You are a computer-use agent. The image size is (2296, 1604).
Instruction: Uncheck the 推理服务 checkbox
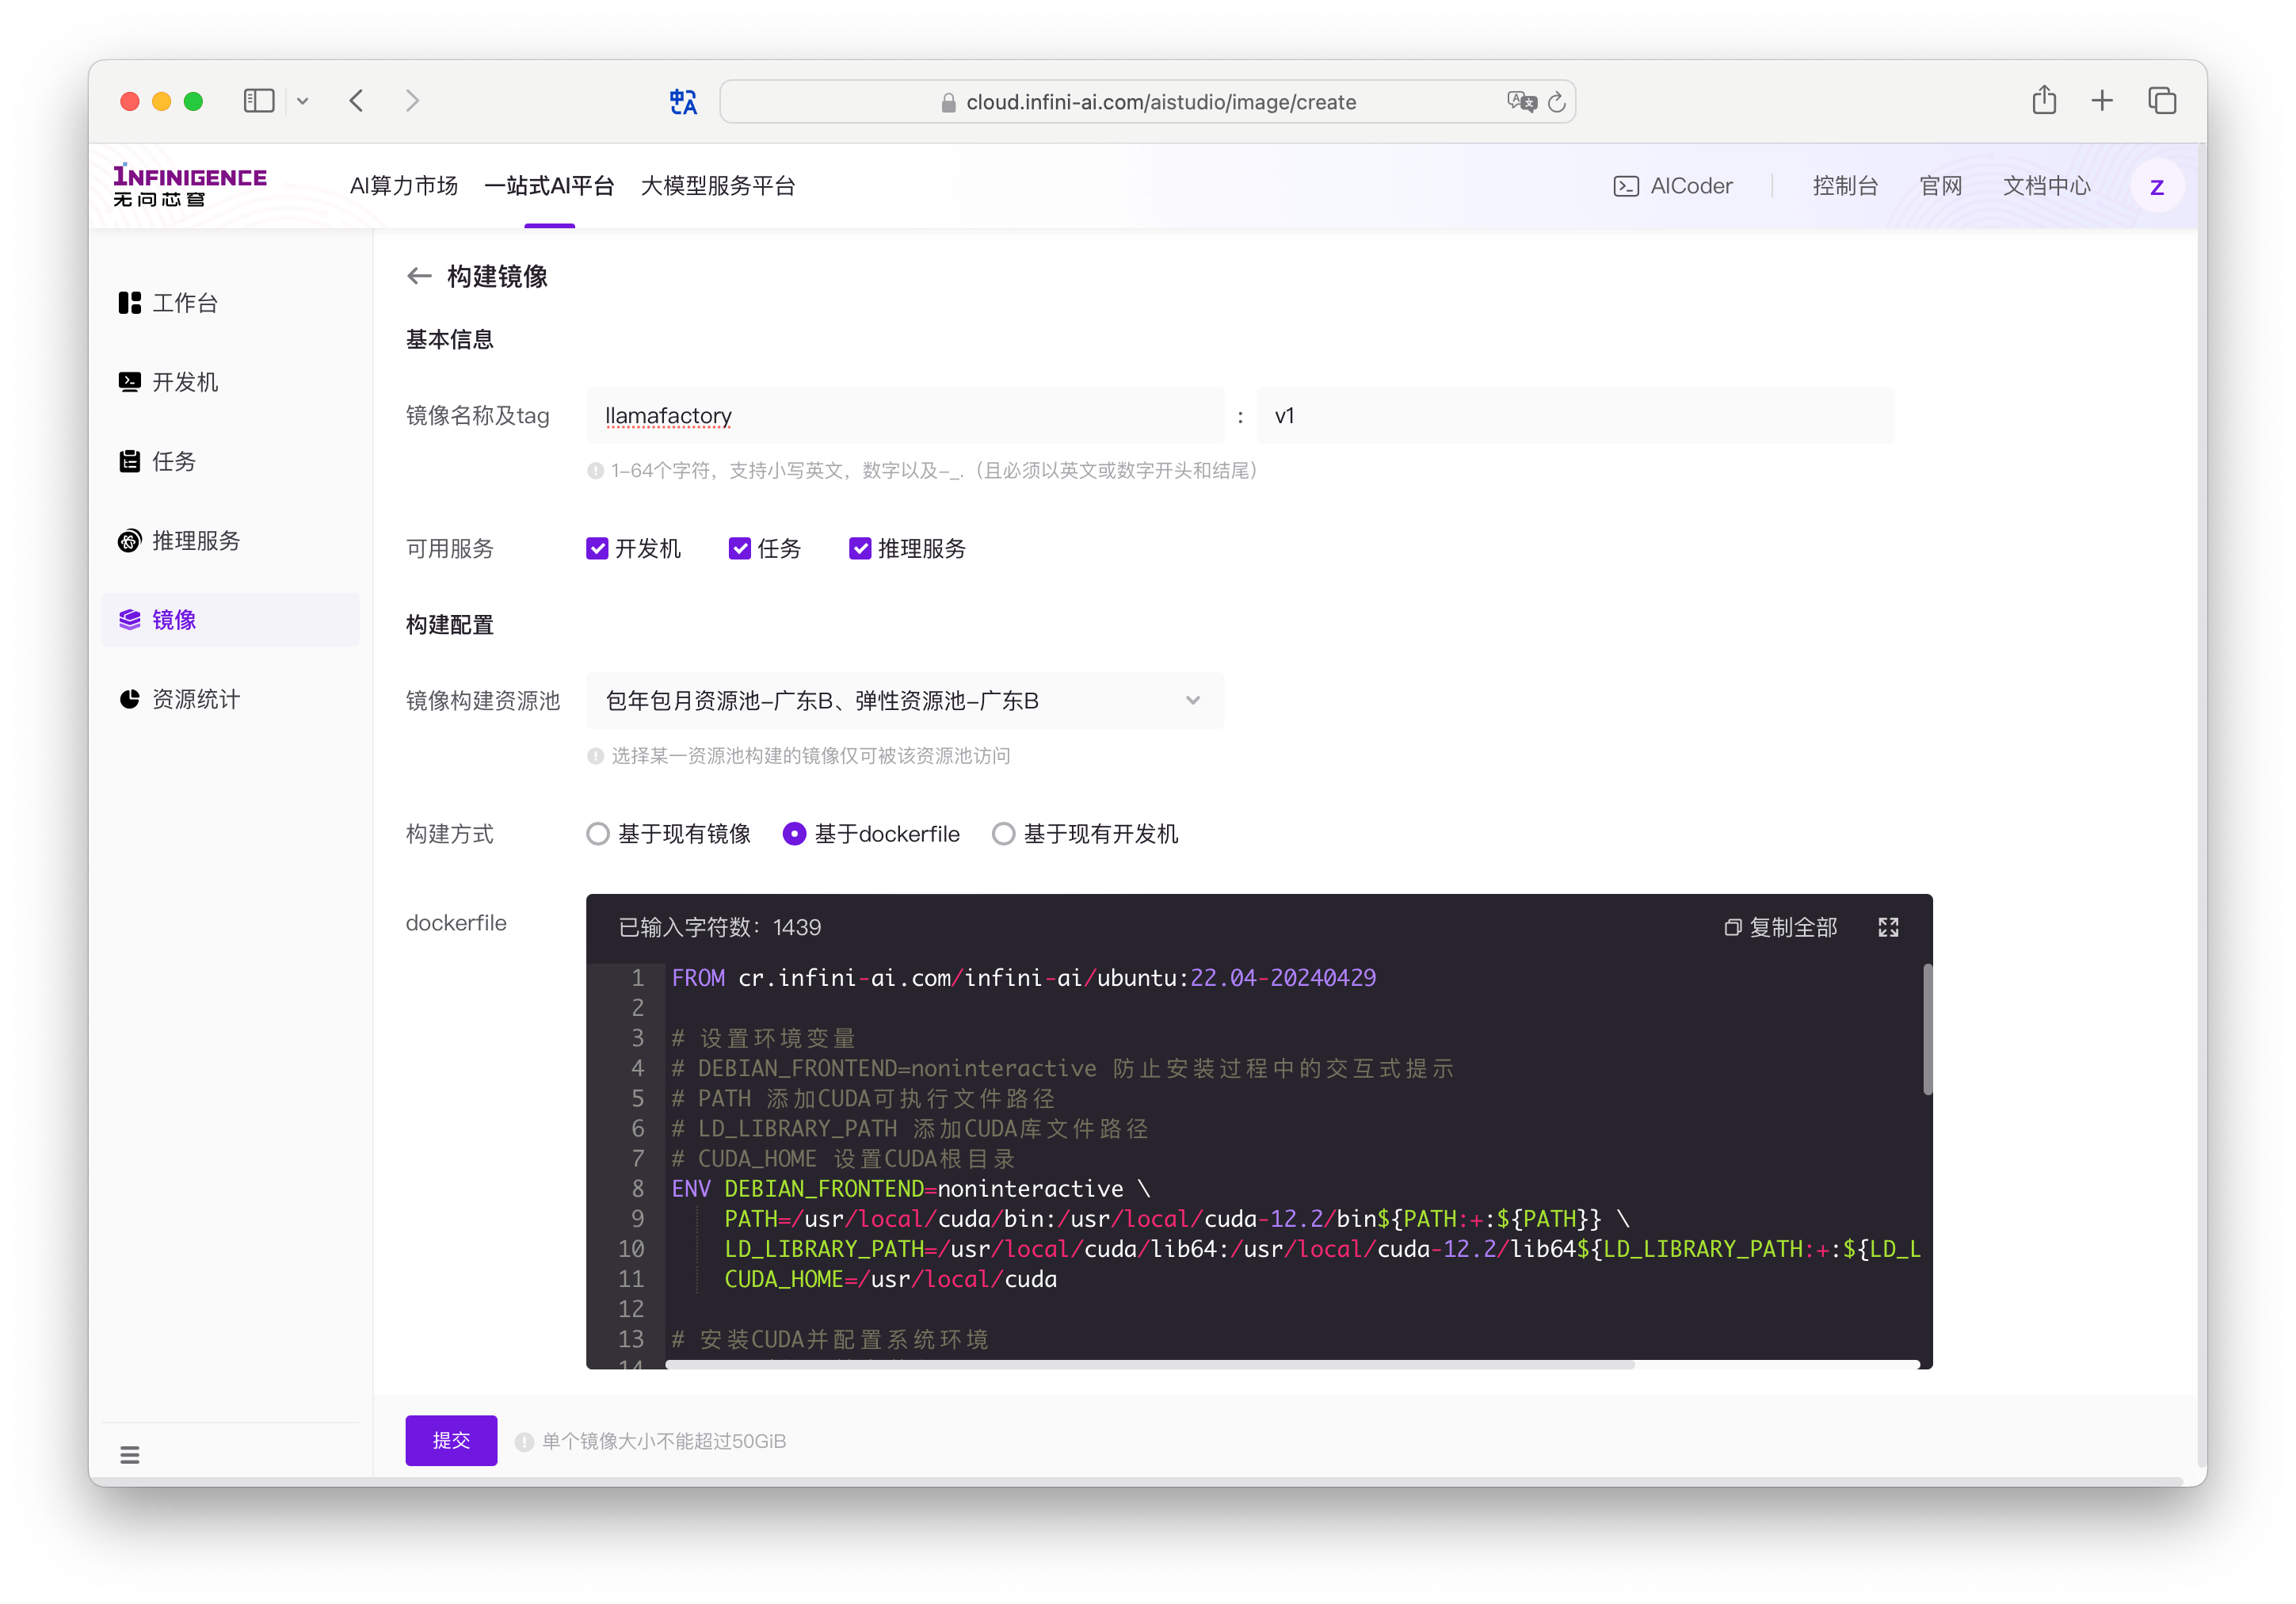860,548
